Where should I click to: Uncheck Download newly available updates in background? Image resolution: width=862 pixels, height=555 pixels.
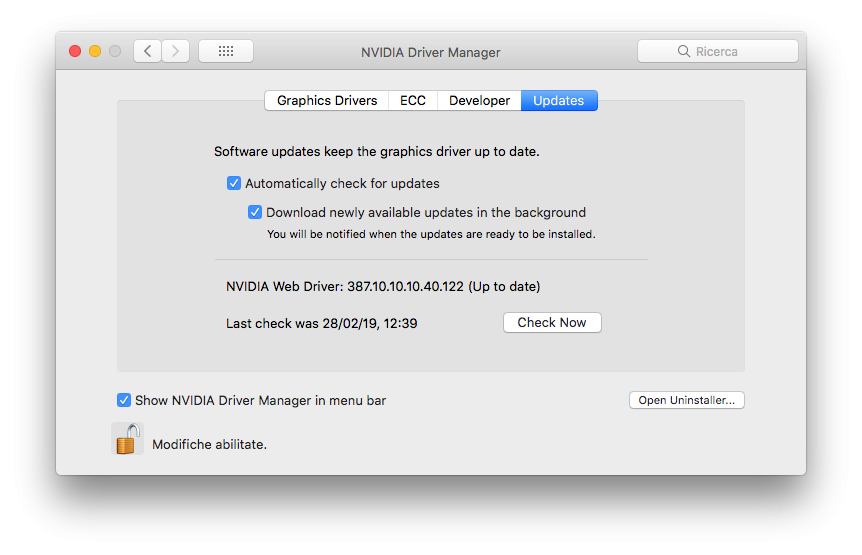click(255, 212)
